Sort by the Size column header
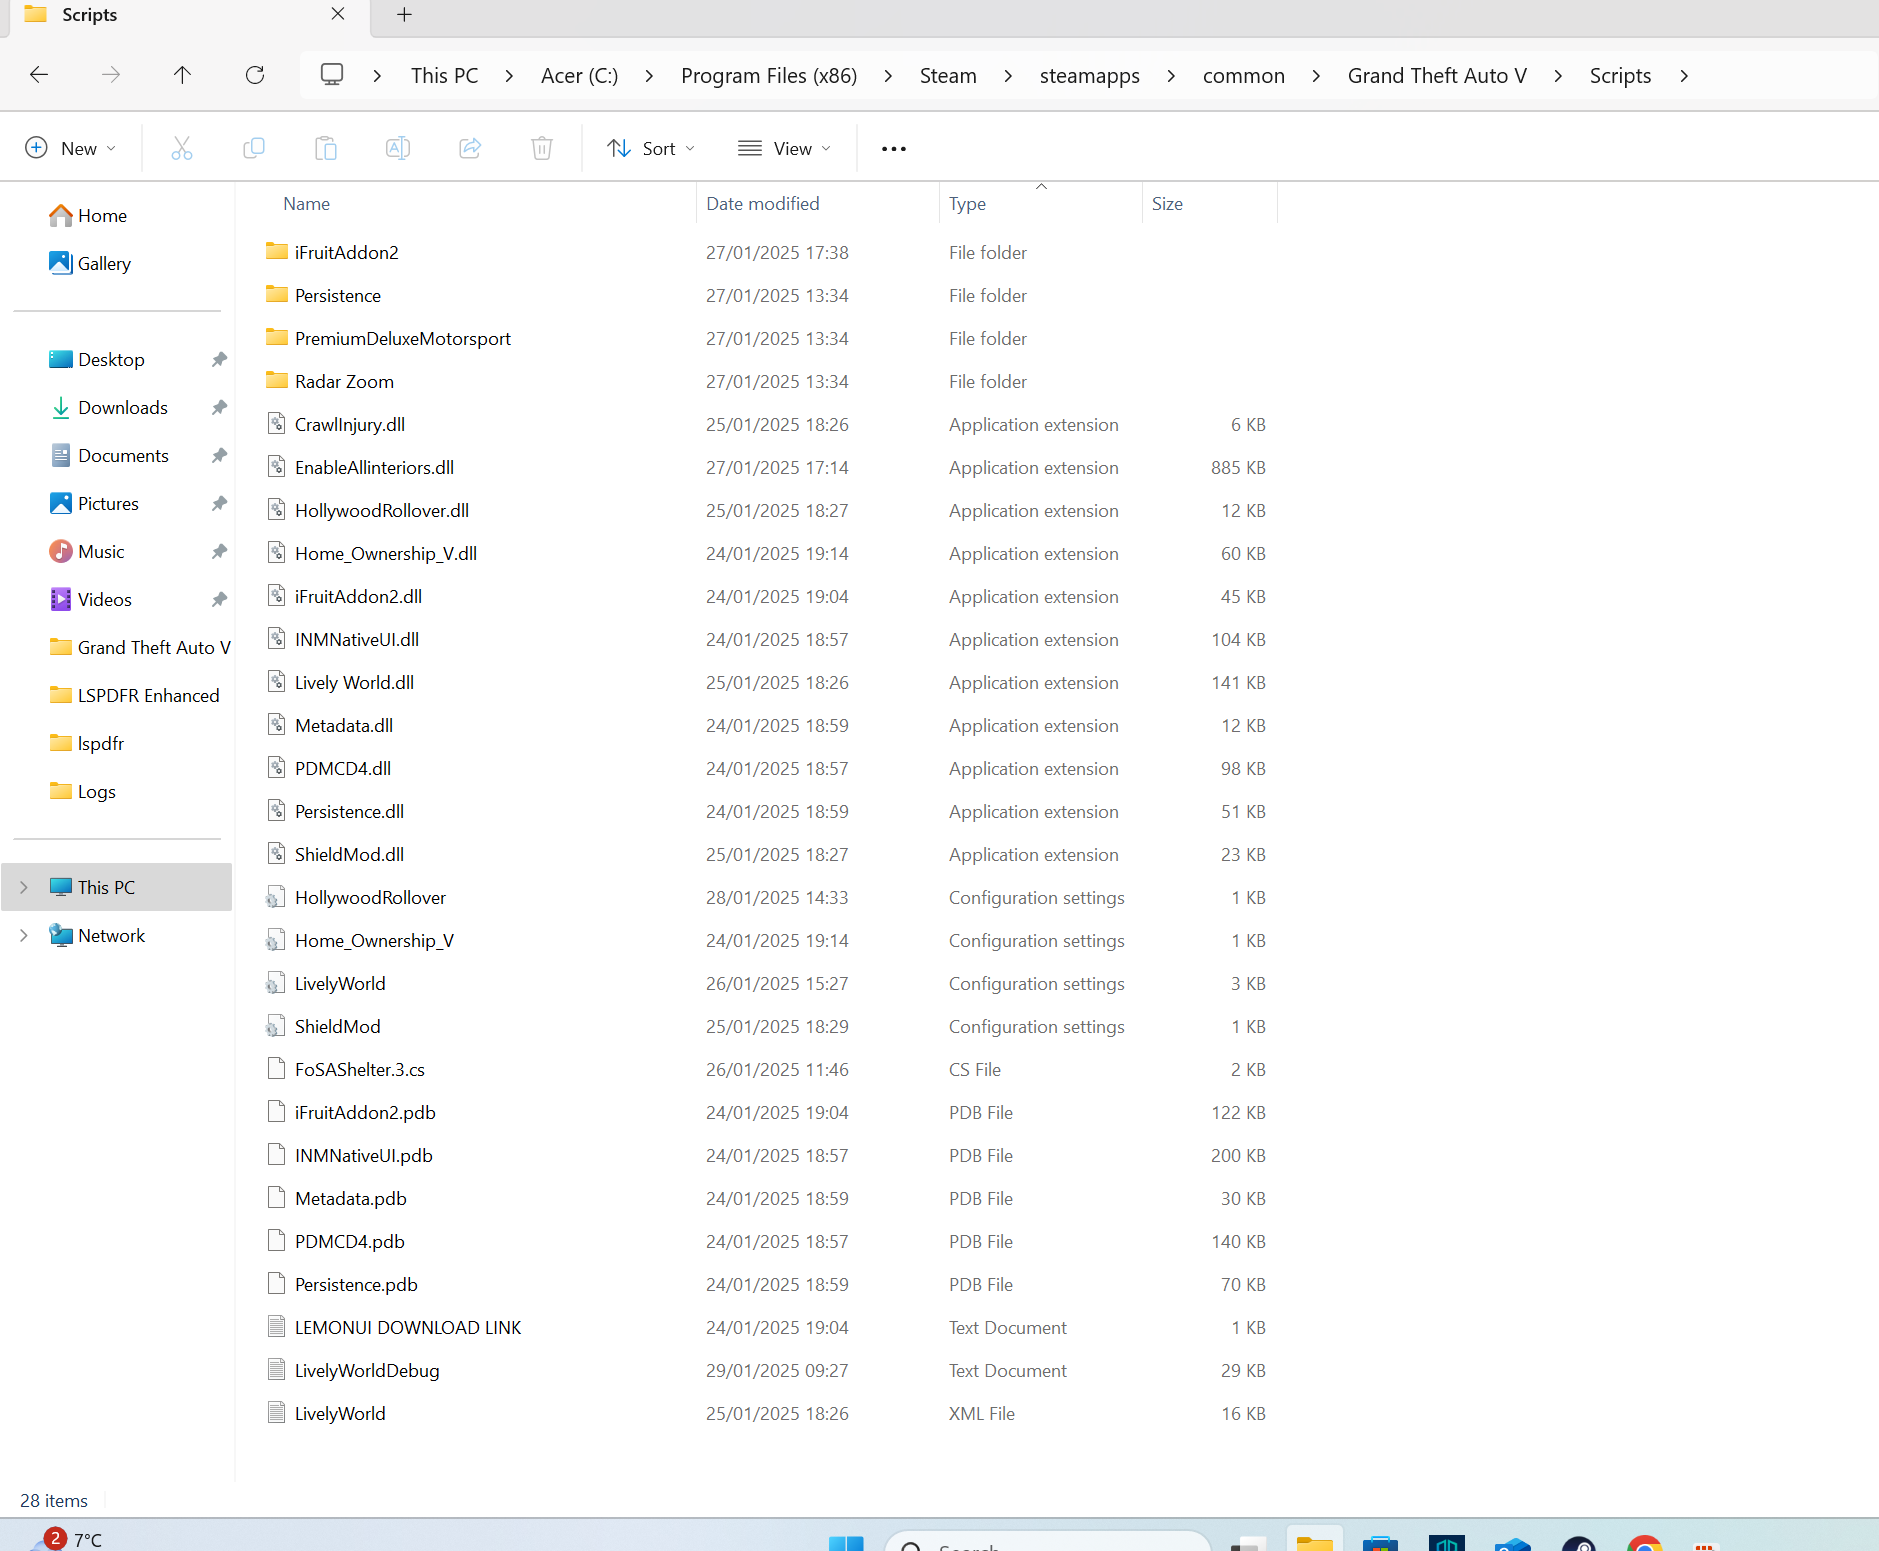The image size is (1879, 1551). pos(1167,203)
